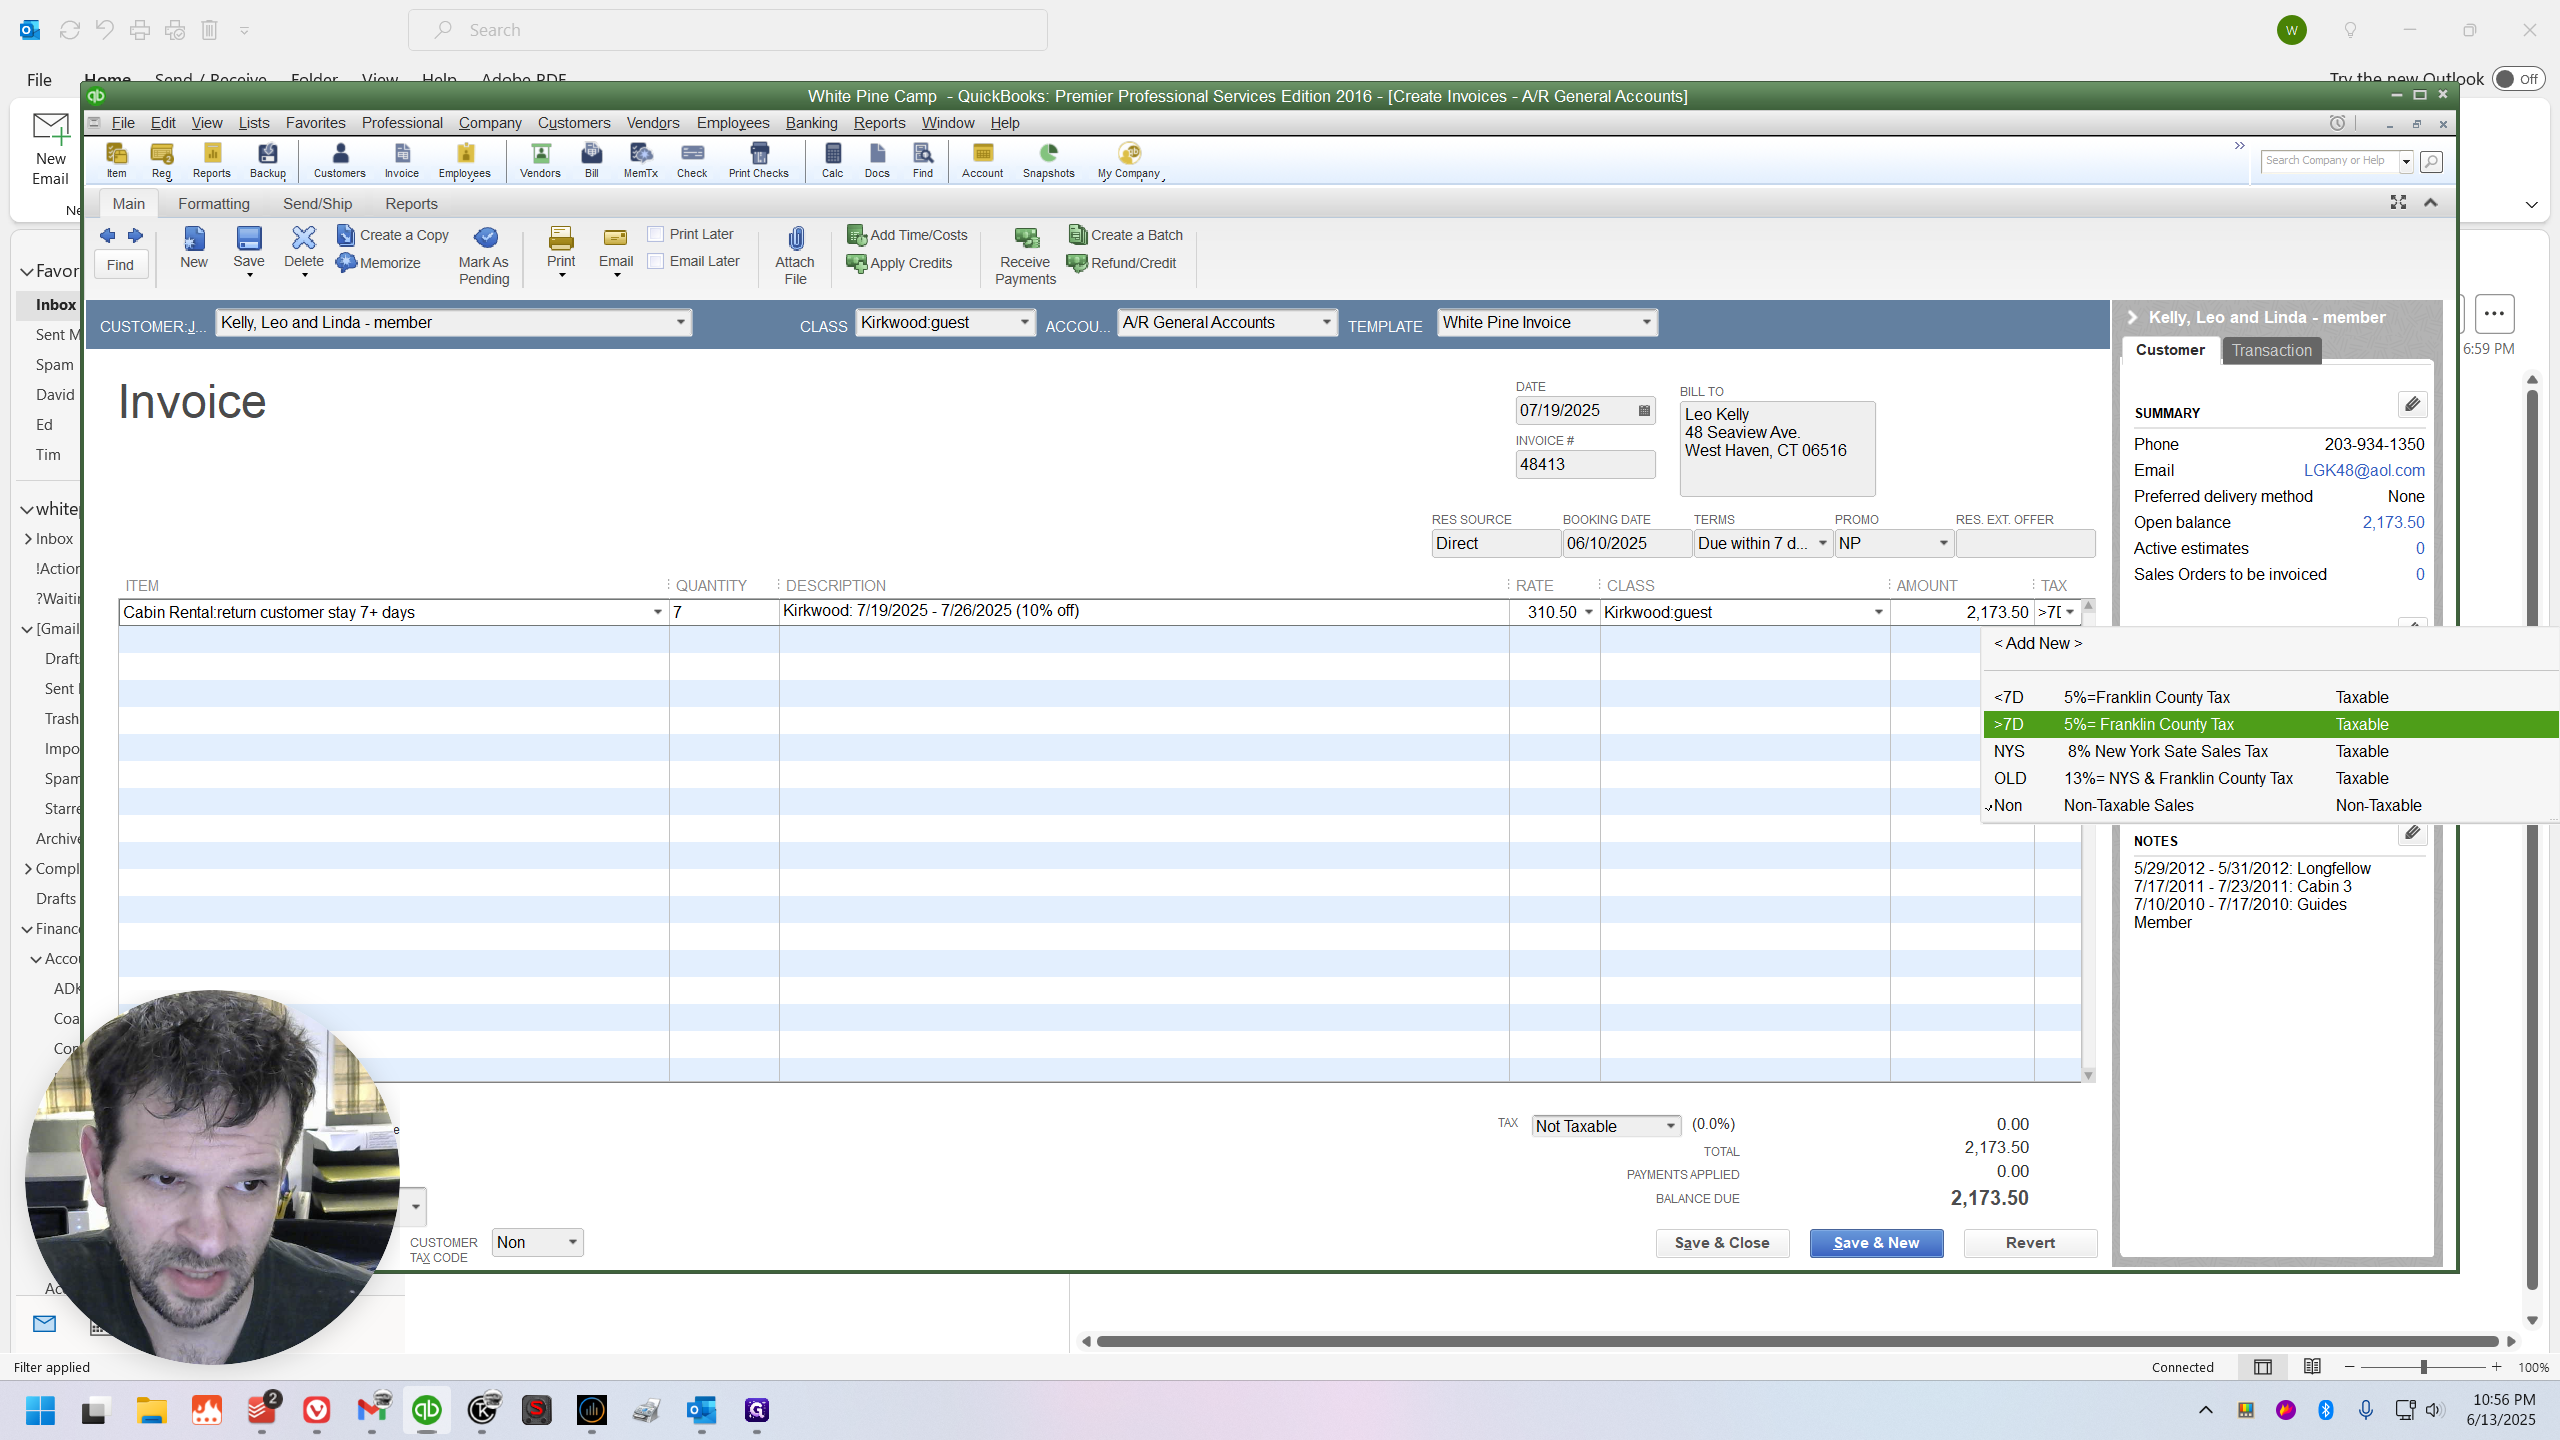Enable the Print Later checkbox
This screenshot has height=1440, width=2560.
pyautogui.click(x=656, y=234)
